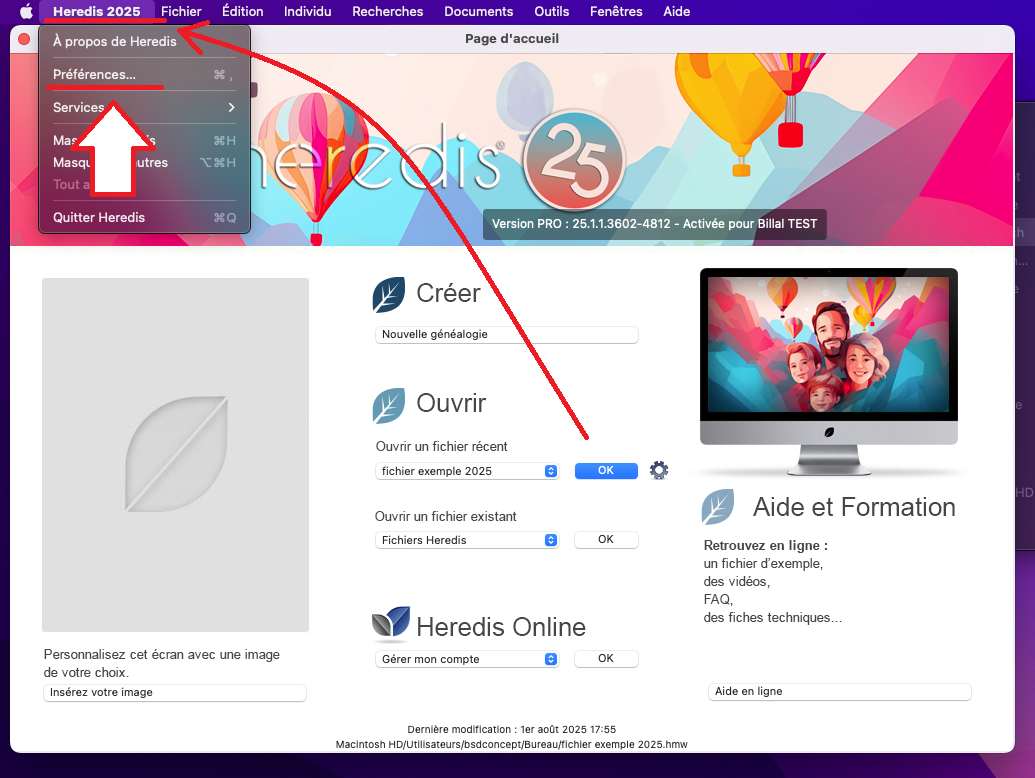This screenshot has height=778, width=1035.
Task: Click the Nouvelle généalogie button
Action: 506,335
